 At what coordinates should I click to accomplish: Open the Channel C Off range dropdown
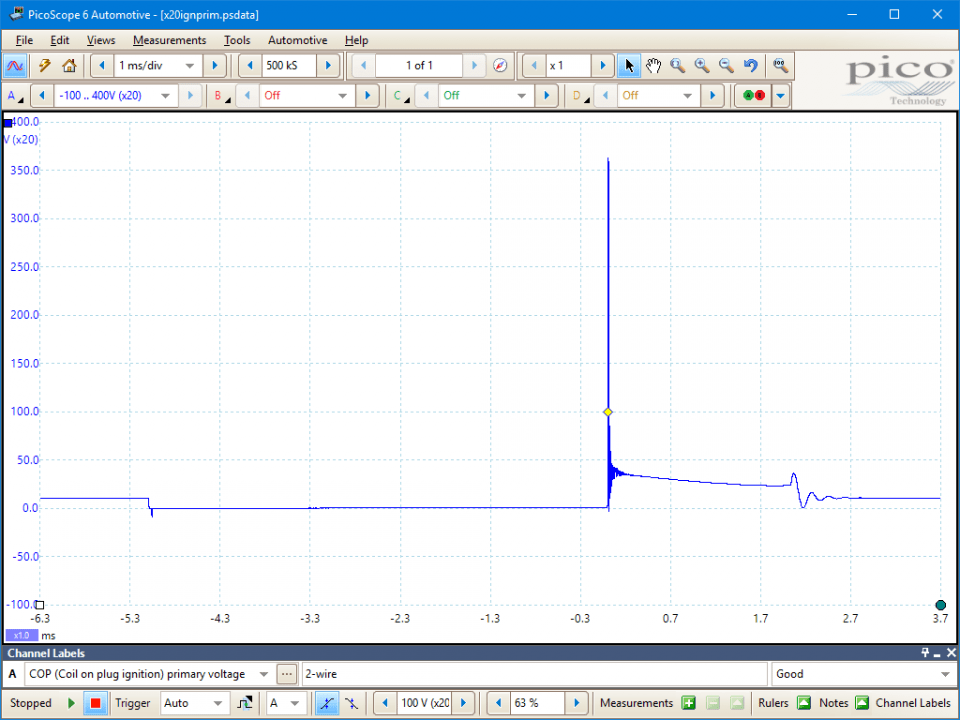[522, 96]
